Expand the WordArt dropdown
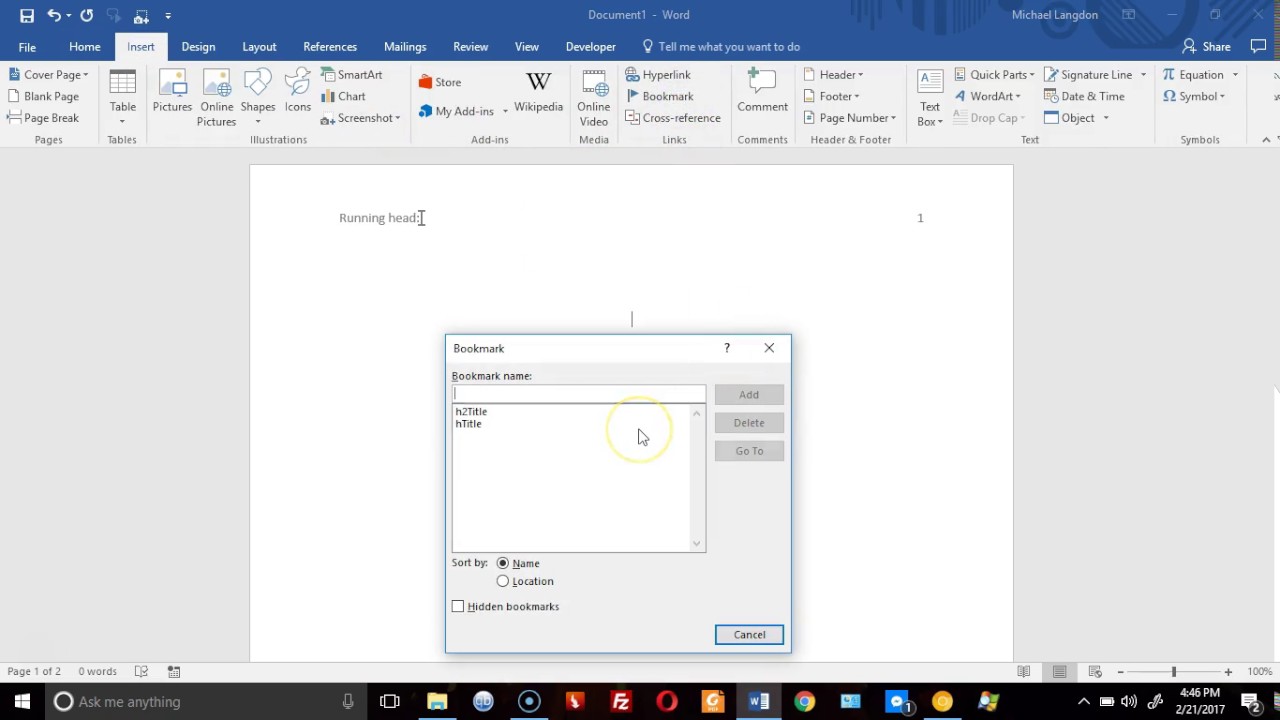The height and width of the screenshot is (720, 1280). [x=1018, y=96]
